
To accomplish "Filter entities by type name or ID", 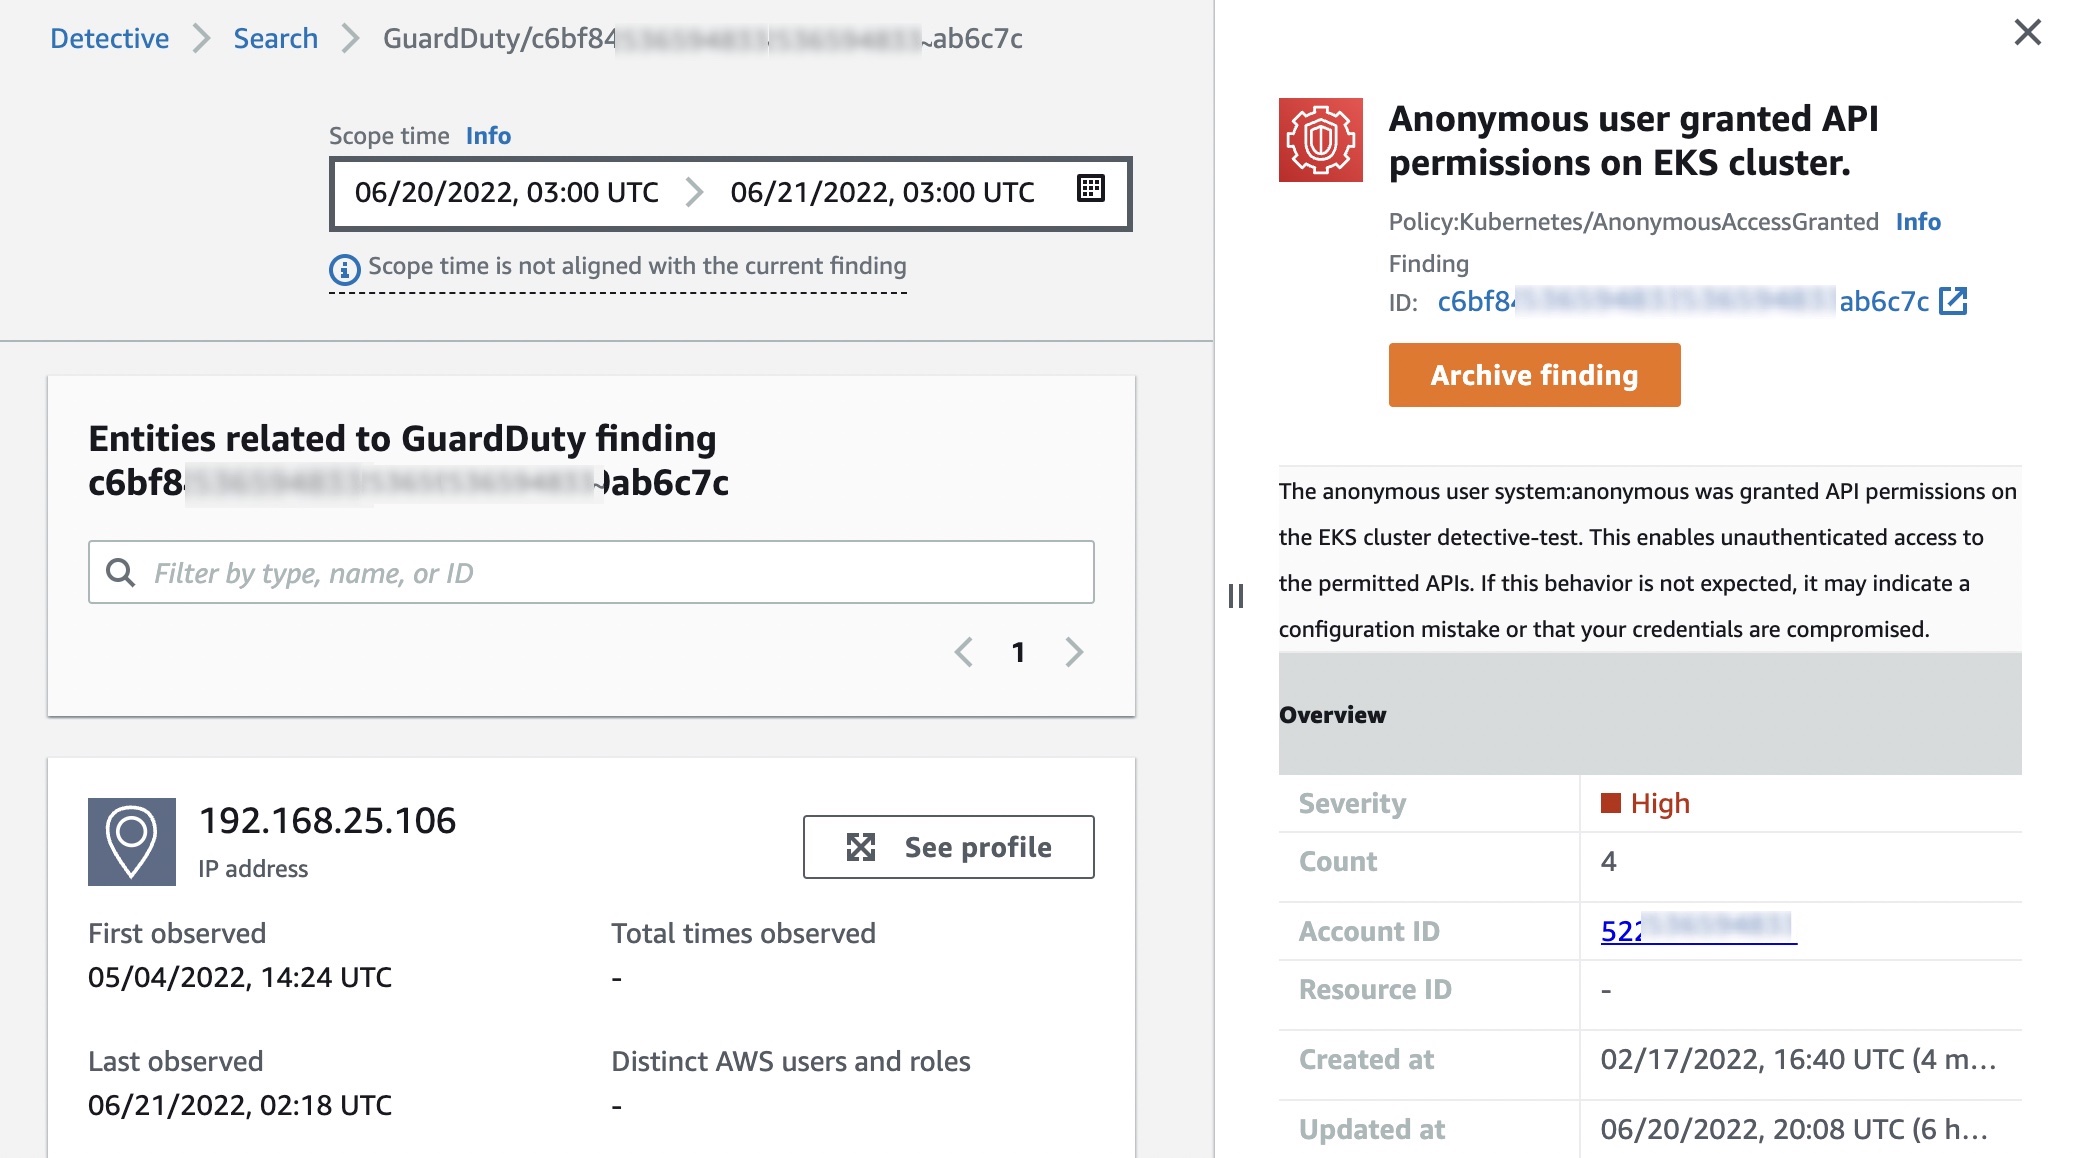I will pos(592,572).
